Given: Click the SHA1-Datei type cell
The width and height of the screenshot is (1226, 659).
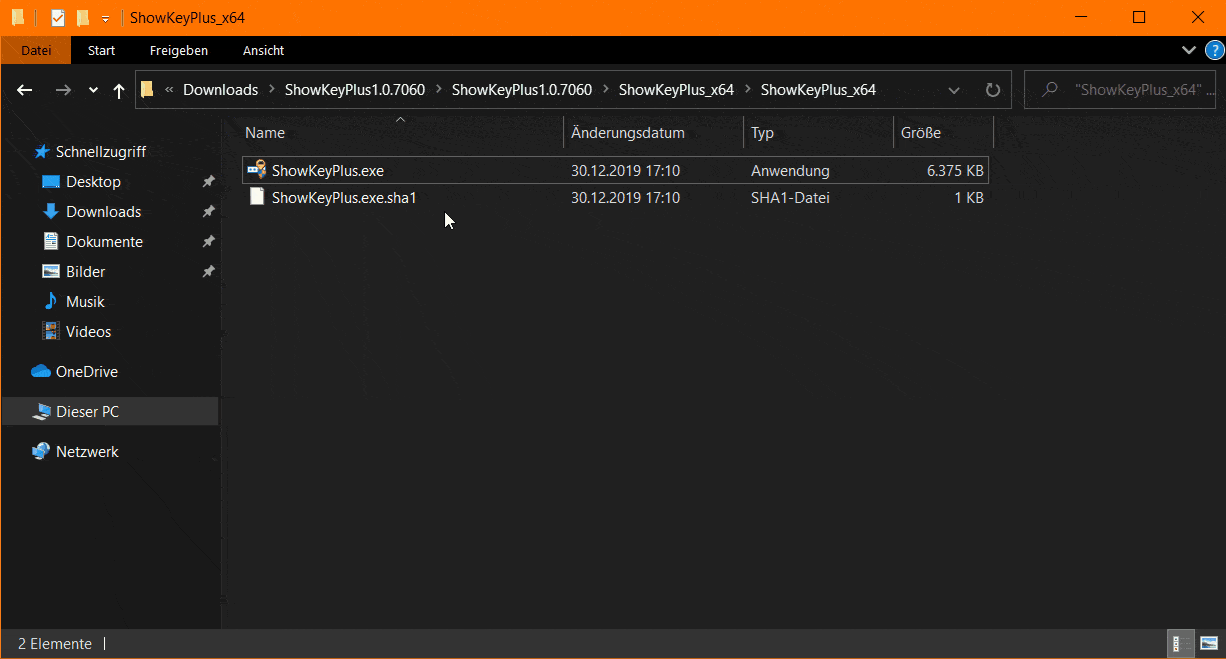Looking at the screenshot, I should click(790, 198).
